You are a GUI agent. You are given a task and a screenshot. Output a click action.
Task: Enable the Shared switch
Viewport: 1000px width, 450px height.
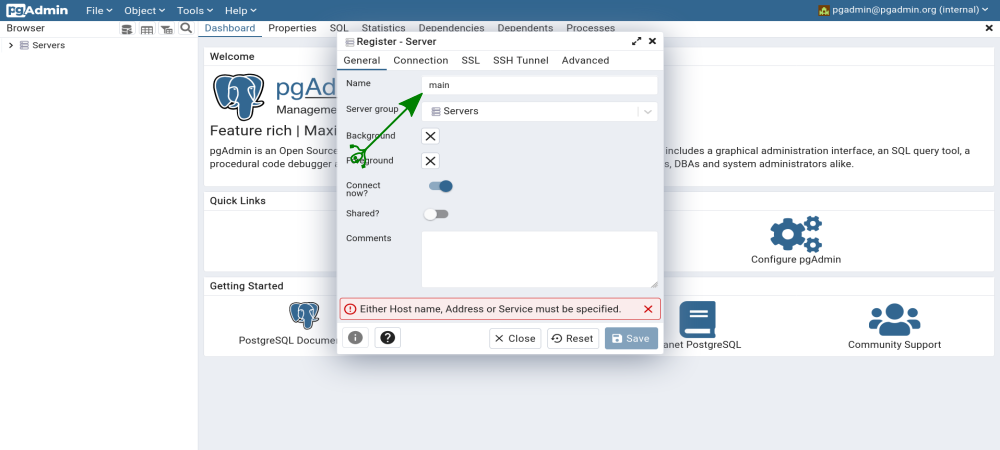click(x=436, y=214)
